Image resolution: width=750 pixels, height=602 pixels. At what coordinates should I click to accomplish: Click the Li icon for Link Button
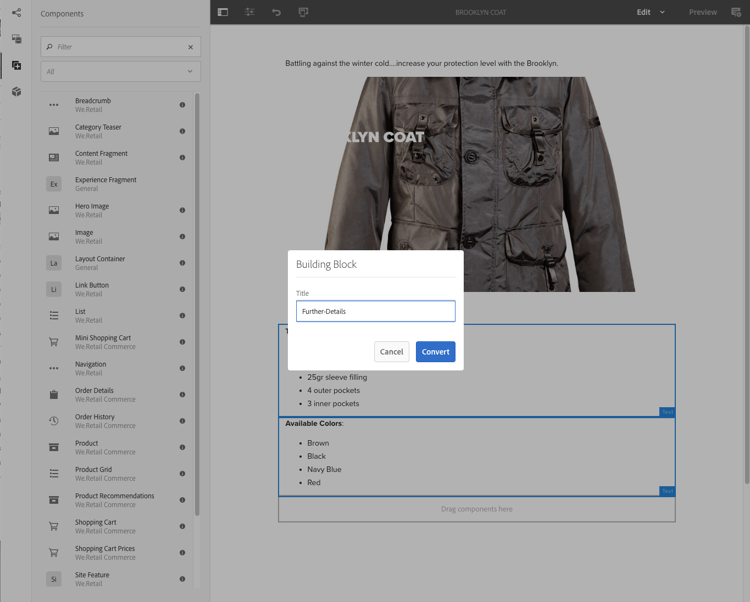pyautogui.click(x=54, y=289)
